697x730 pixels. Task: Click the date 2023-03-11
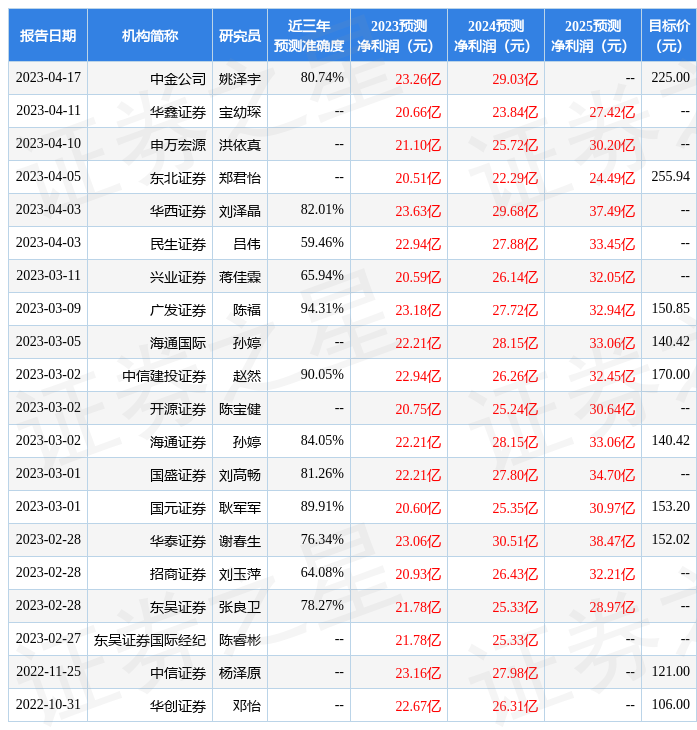48,276
